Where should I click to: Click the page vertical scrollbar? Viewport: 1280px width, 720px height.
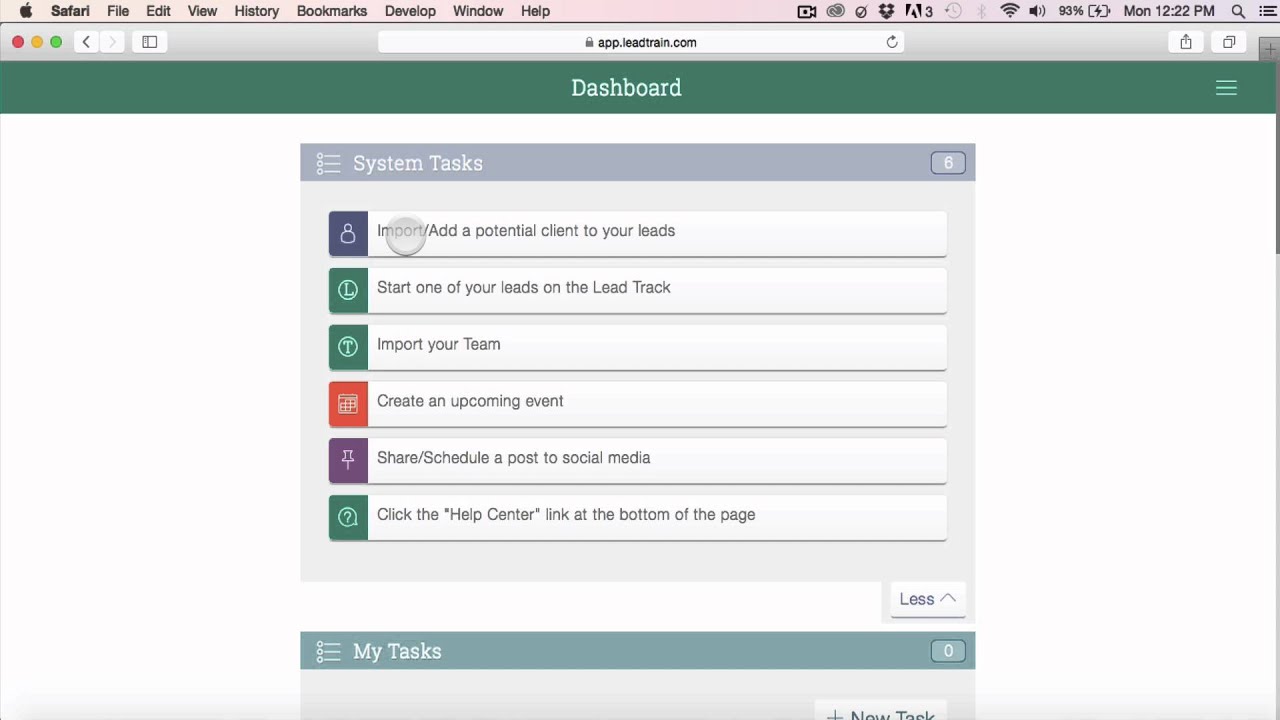click(x=1276, y=160)
